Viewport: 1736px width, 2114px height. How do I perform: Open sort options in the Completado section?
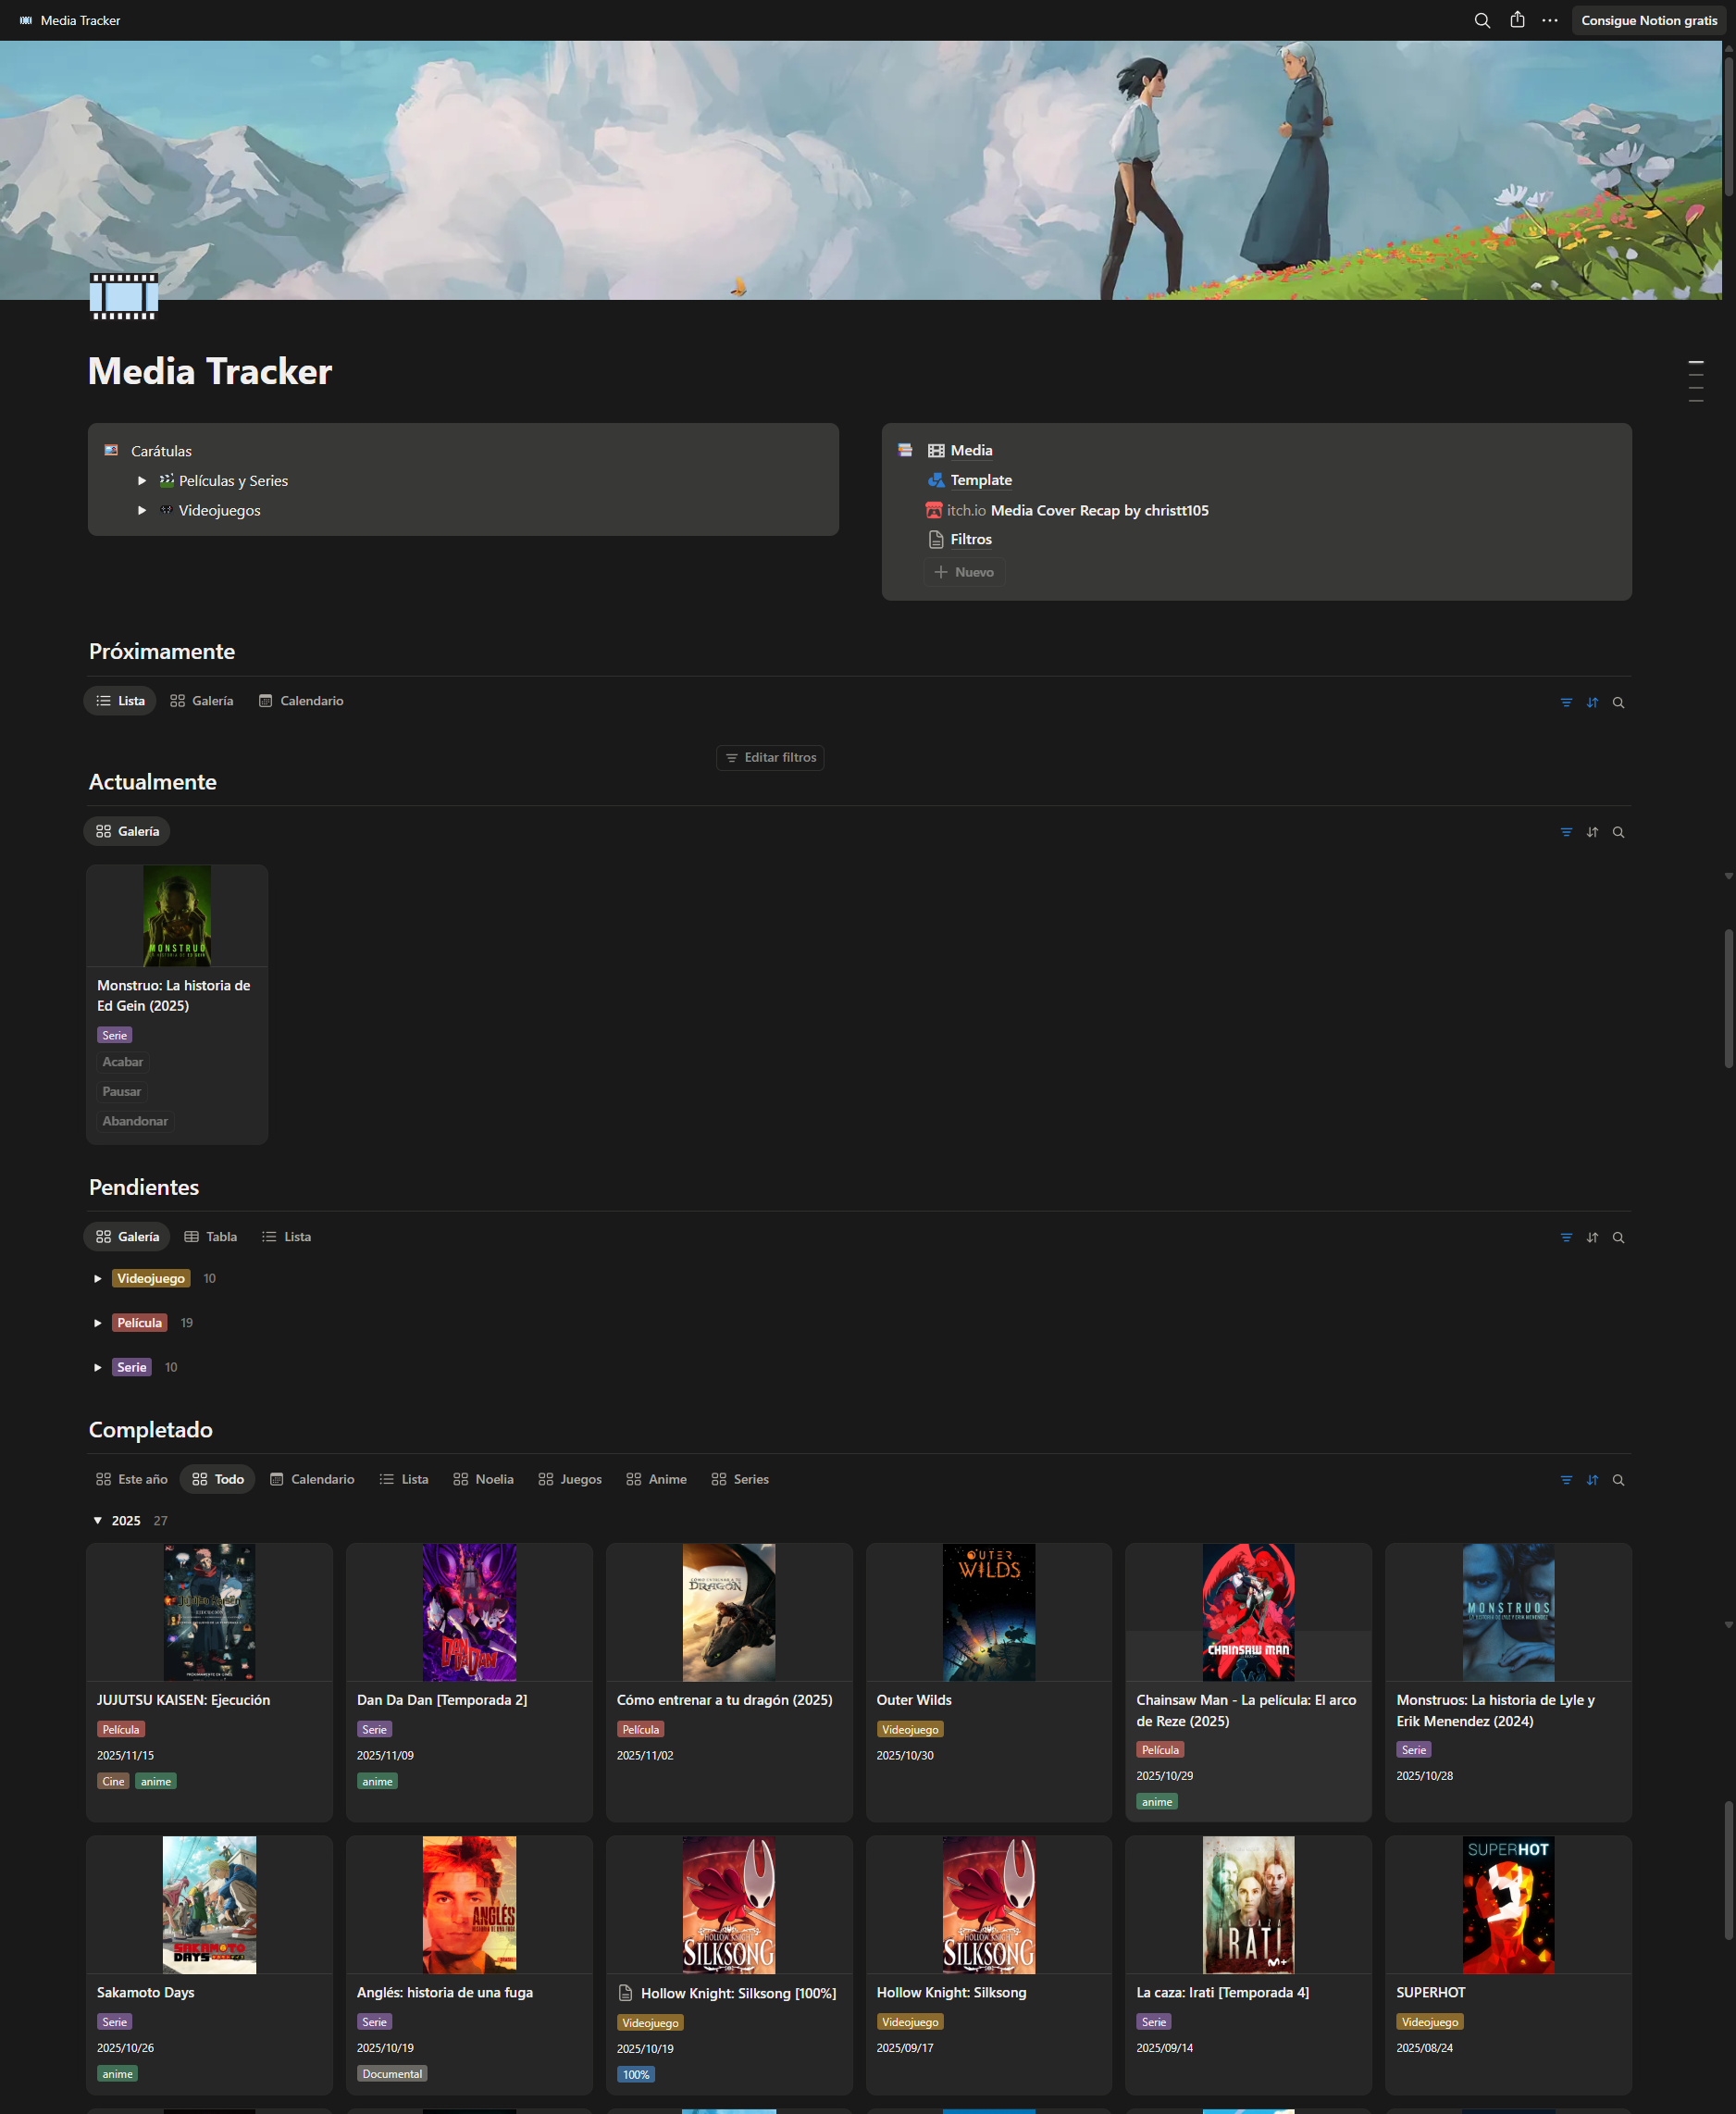click(1592, 1479)
